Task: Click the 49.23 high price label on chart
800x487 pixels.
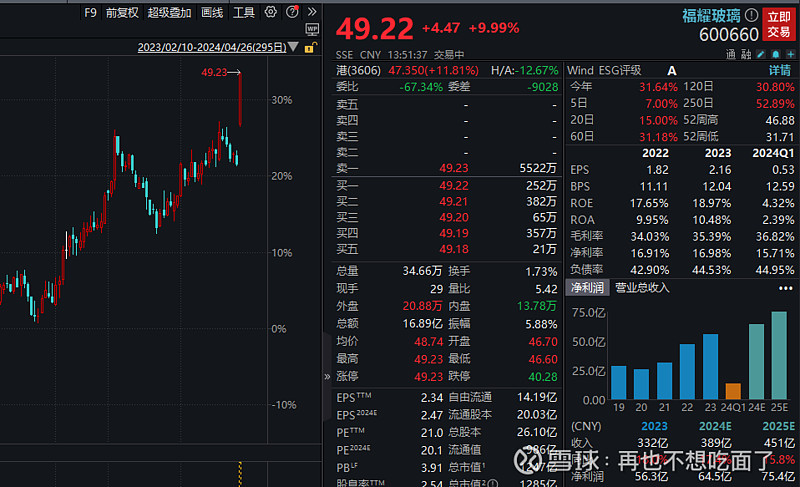Action: [x=214, y=72]
